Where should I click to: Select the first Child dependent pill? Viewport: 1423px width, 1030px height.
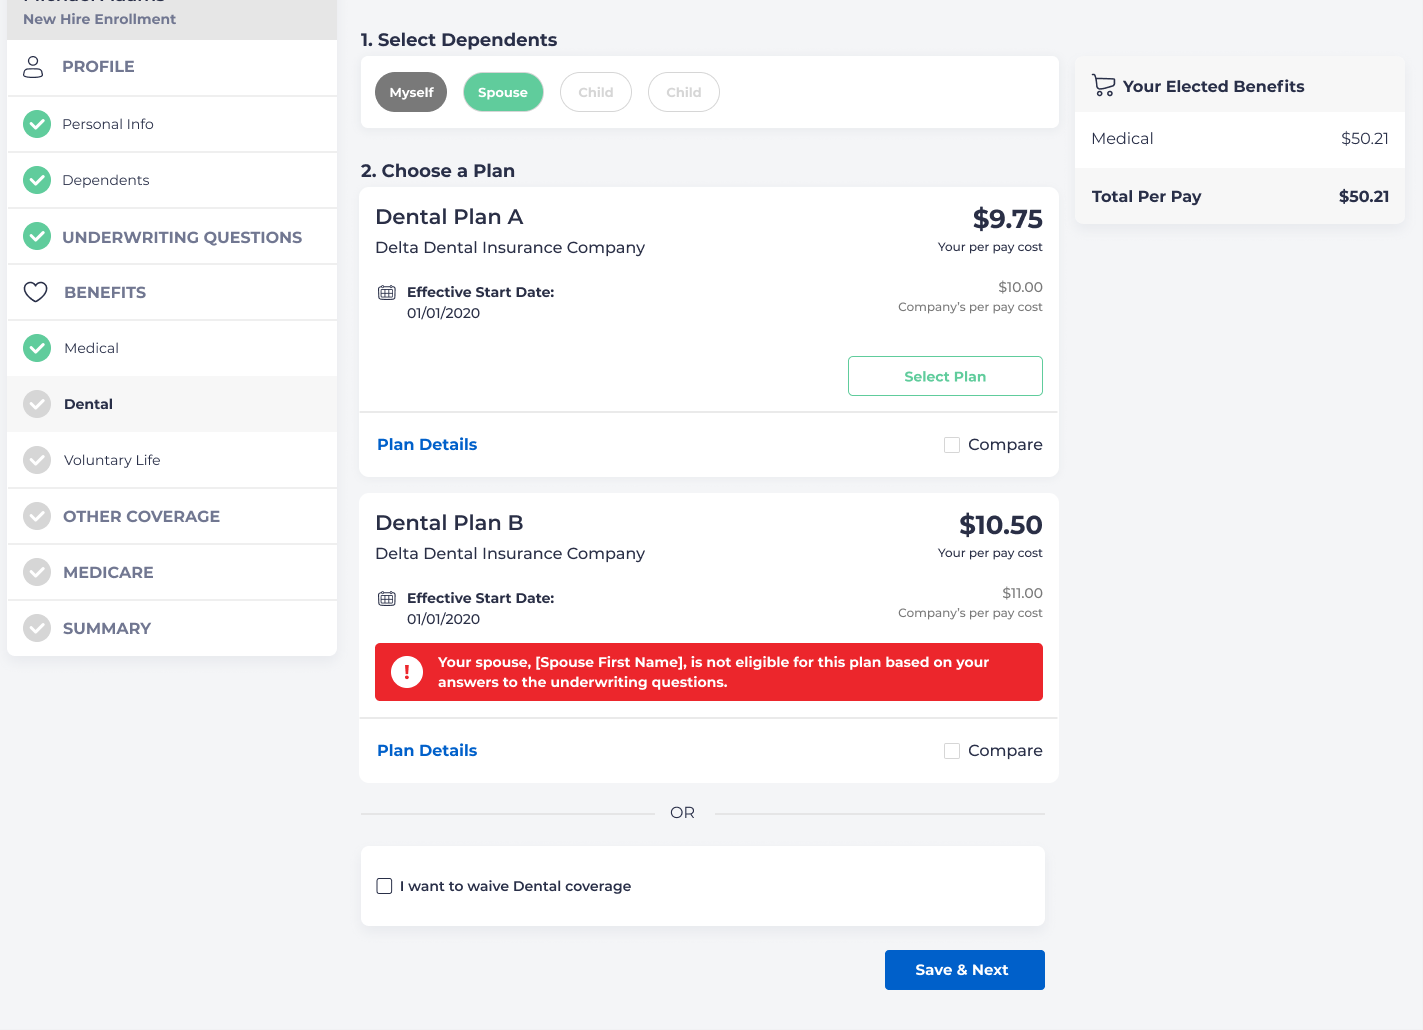pos(596,92)
